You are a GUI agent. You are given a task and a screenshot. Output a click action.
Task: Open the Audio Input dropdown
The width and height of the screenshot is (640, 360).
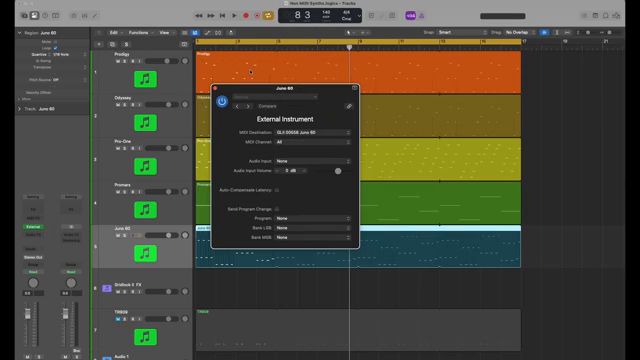[313, 161]
